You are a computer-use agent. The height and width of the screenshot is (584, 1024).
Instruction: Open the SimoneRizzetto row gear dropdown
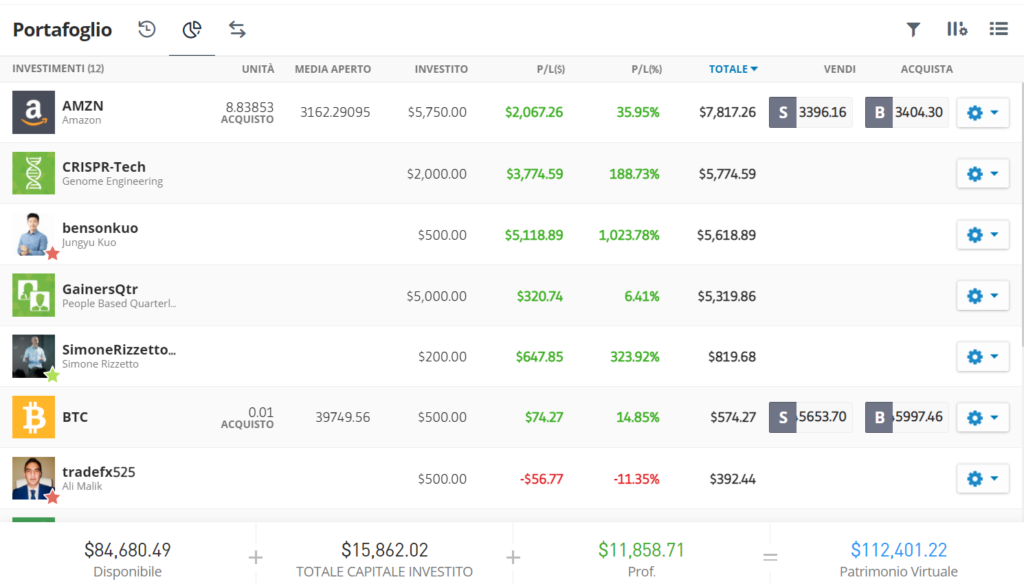[983, 356]
